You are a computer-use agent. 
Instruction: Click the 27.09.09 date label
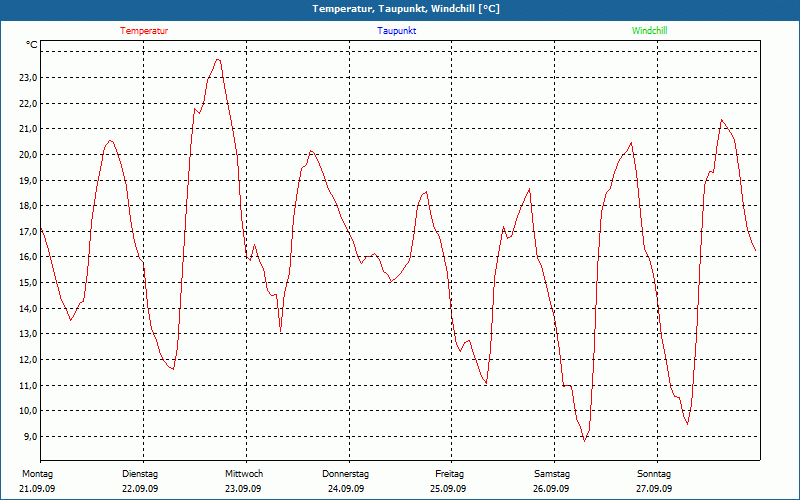click(654, 489)
